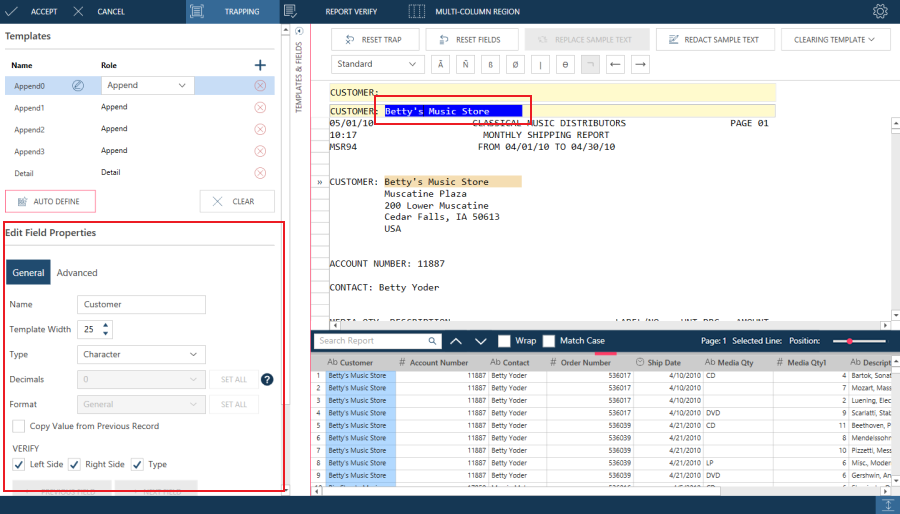Switch to the Advanced tab

pyautogui.click(x=77, y=272)
